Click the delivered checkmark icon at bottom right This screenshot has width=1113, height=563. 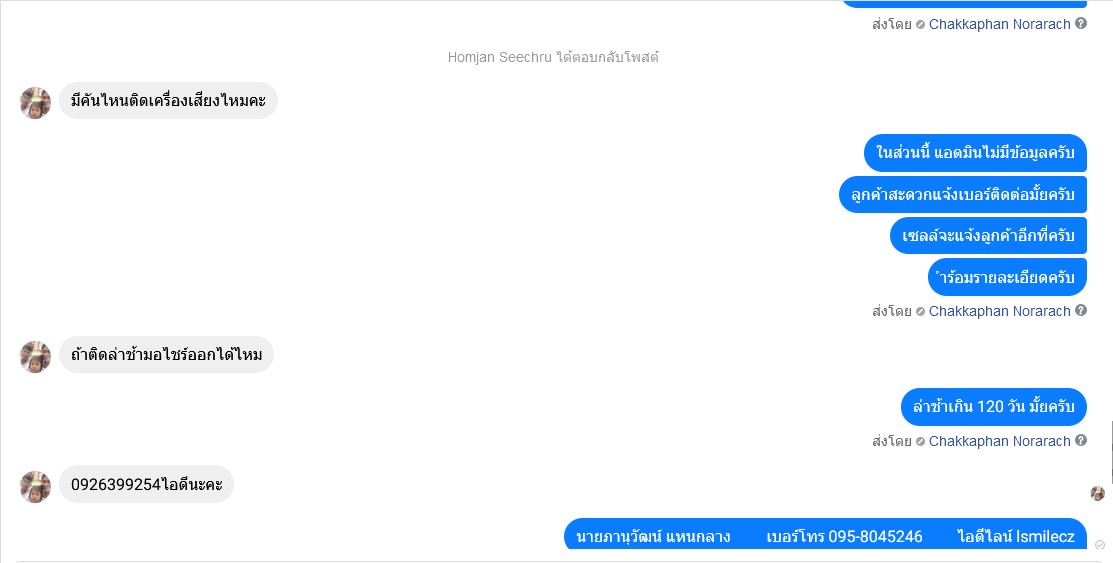point(1100,545)
